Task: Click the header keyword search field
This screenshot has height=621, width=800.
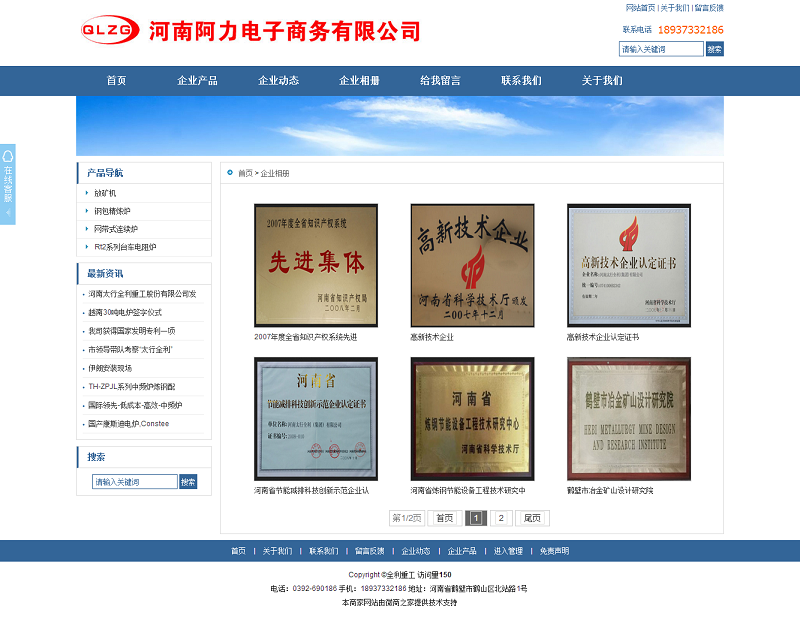Action: [x=661, y=49]
